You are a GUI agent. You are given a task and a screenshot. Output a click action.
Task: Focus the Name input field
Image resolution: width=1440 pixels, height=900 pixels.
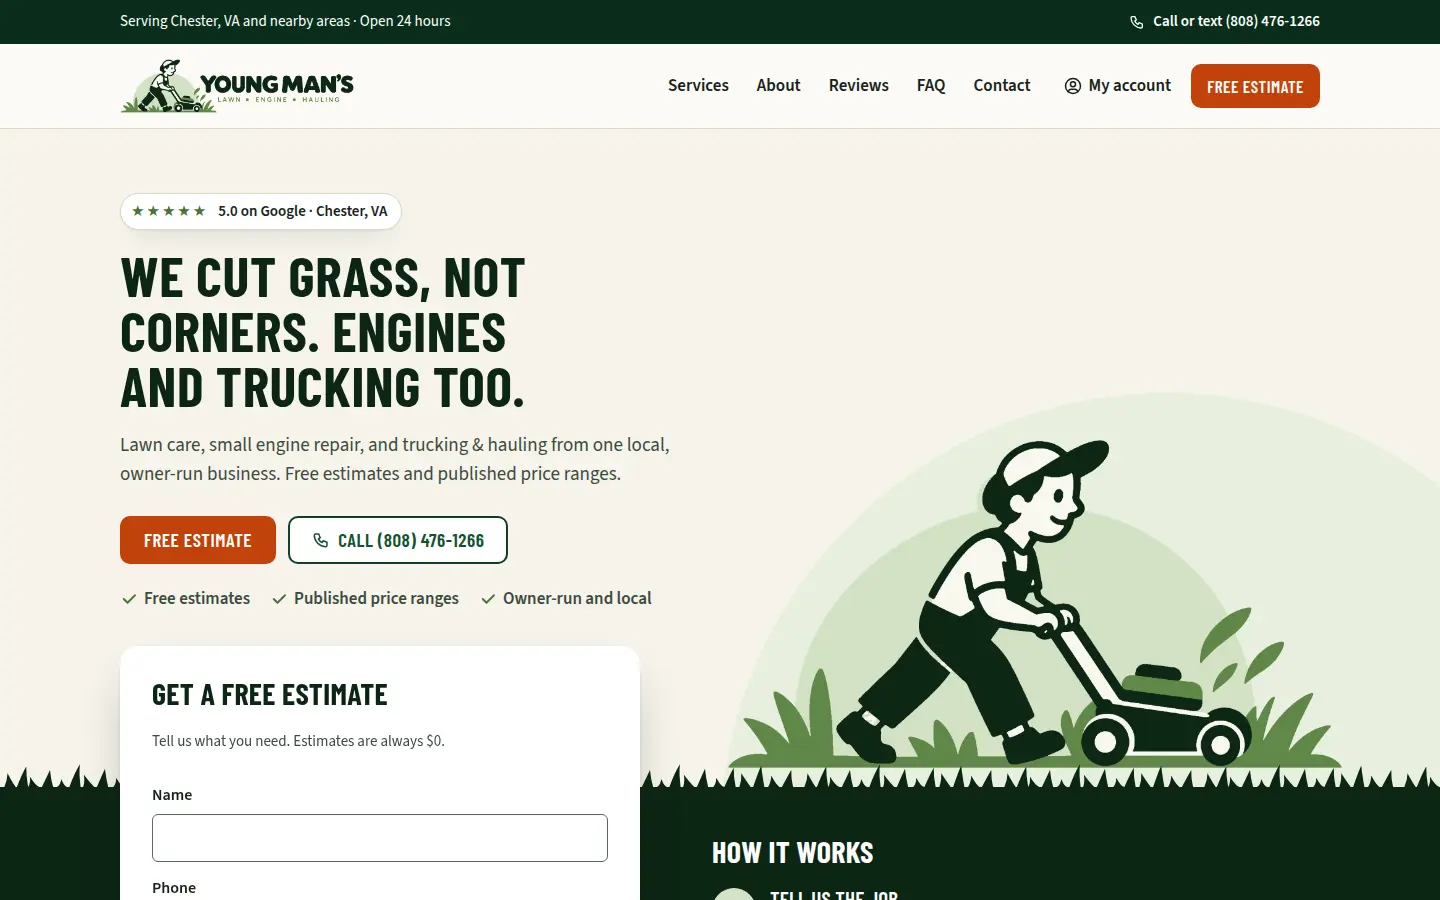(380, 838)
